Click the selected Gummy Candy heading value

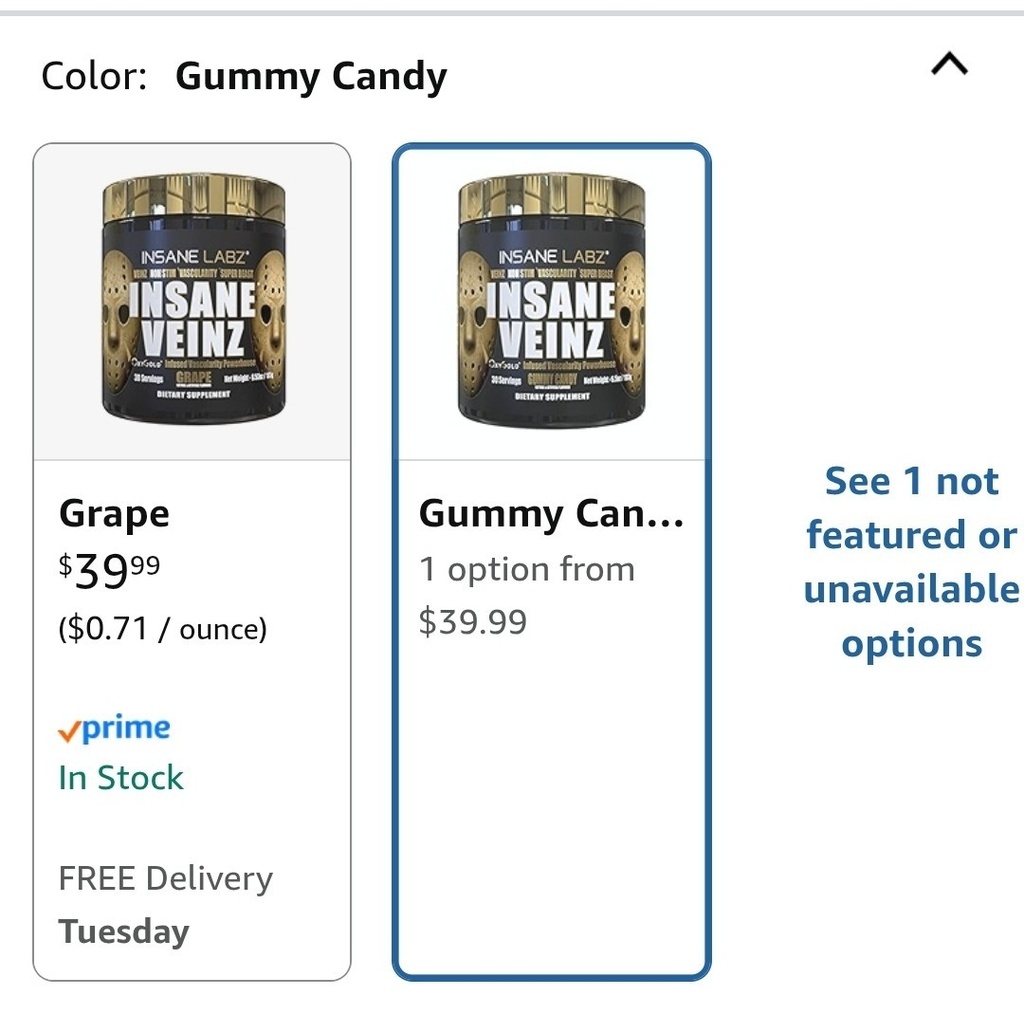coord(311,77)
